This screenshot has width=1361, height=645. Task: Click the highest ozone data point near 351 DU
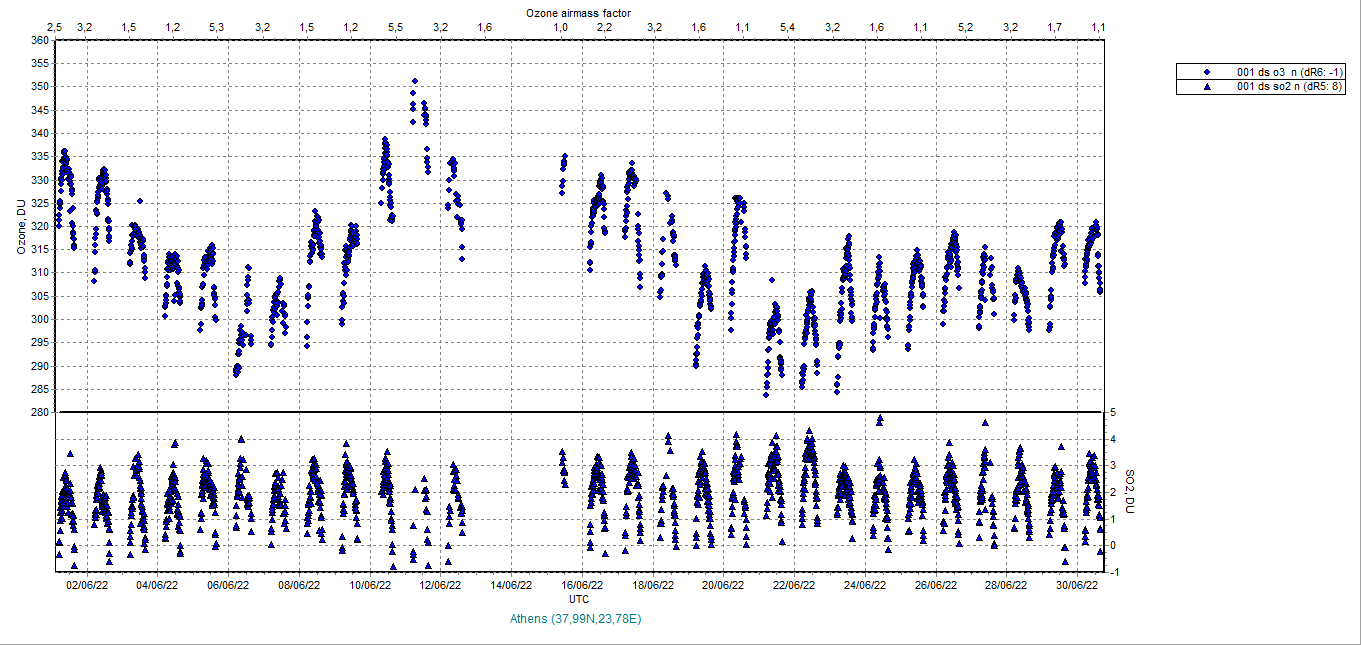(414, 81)
